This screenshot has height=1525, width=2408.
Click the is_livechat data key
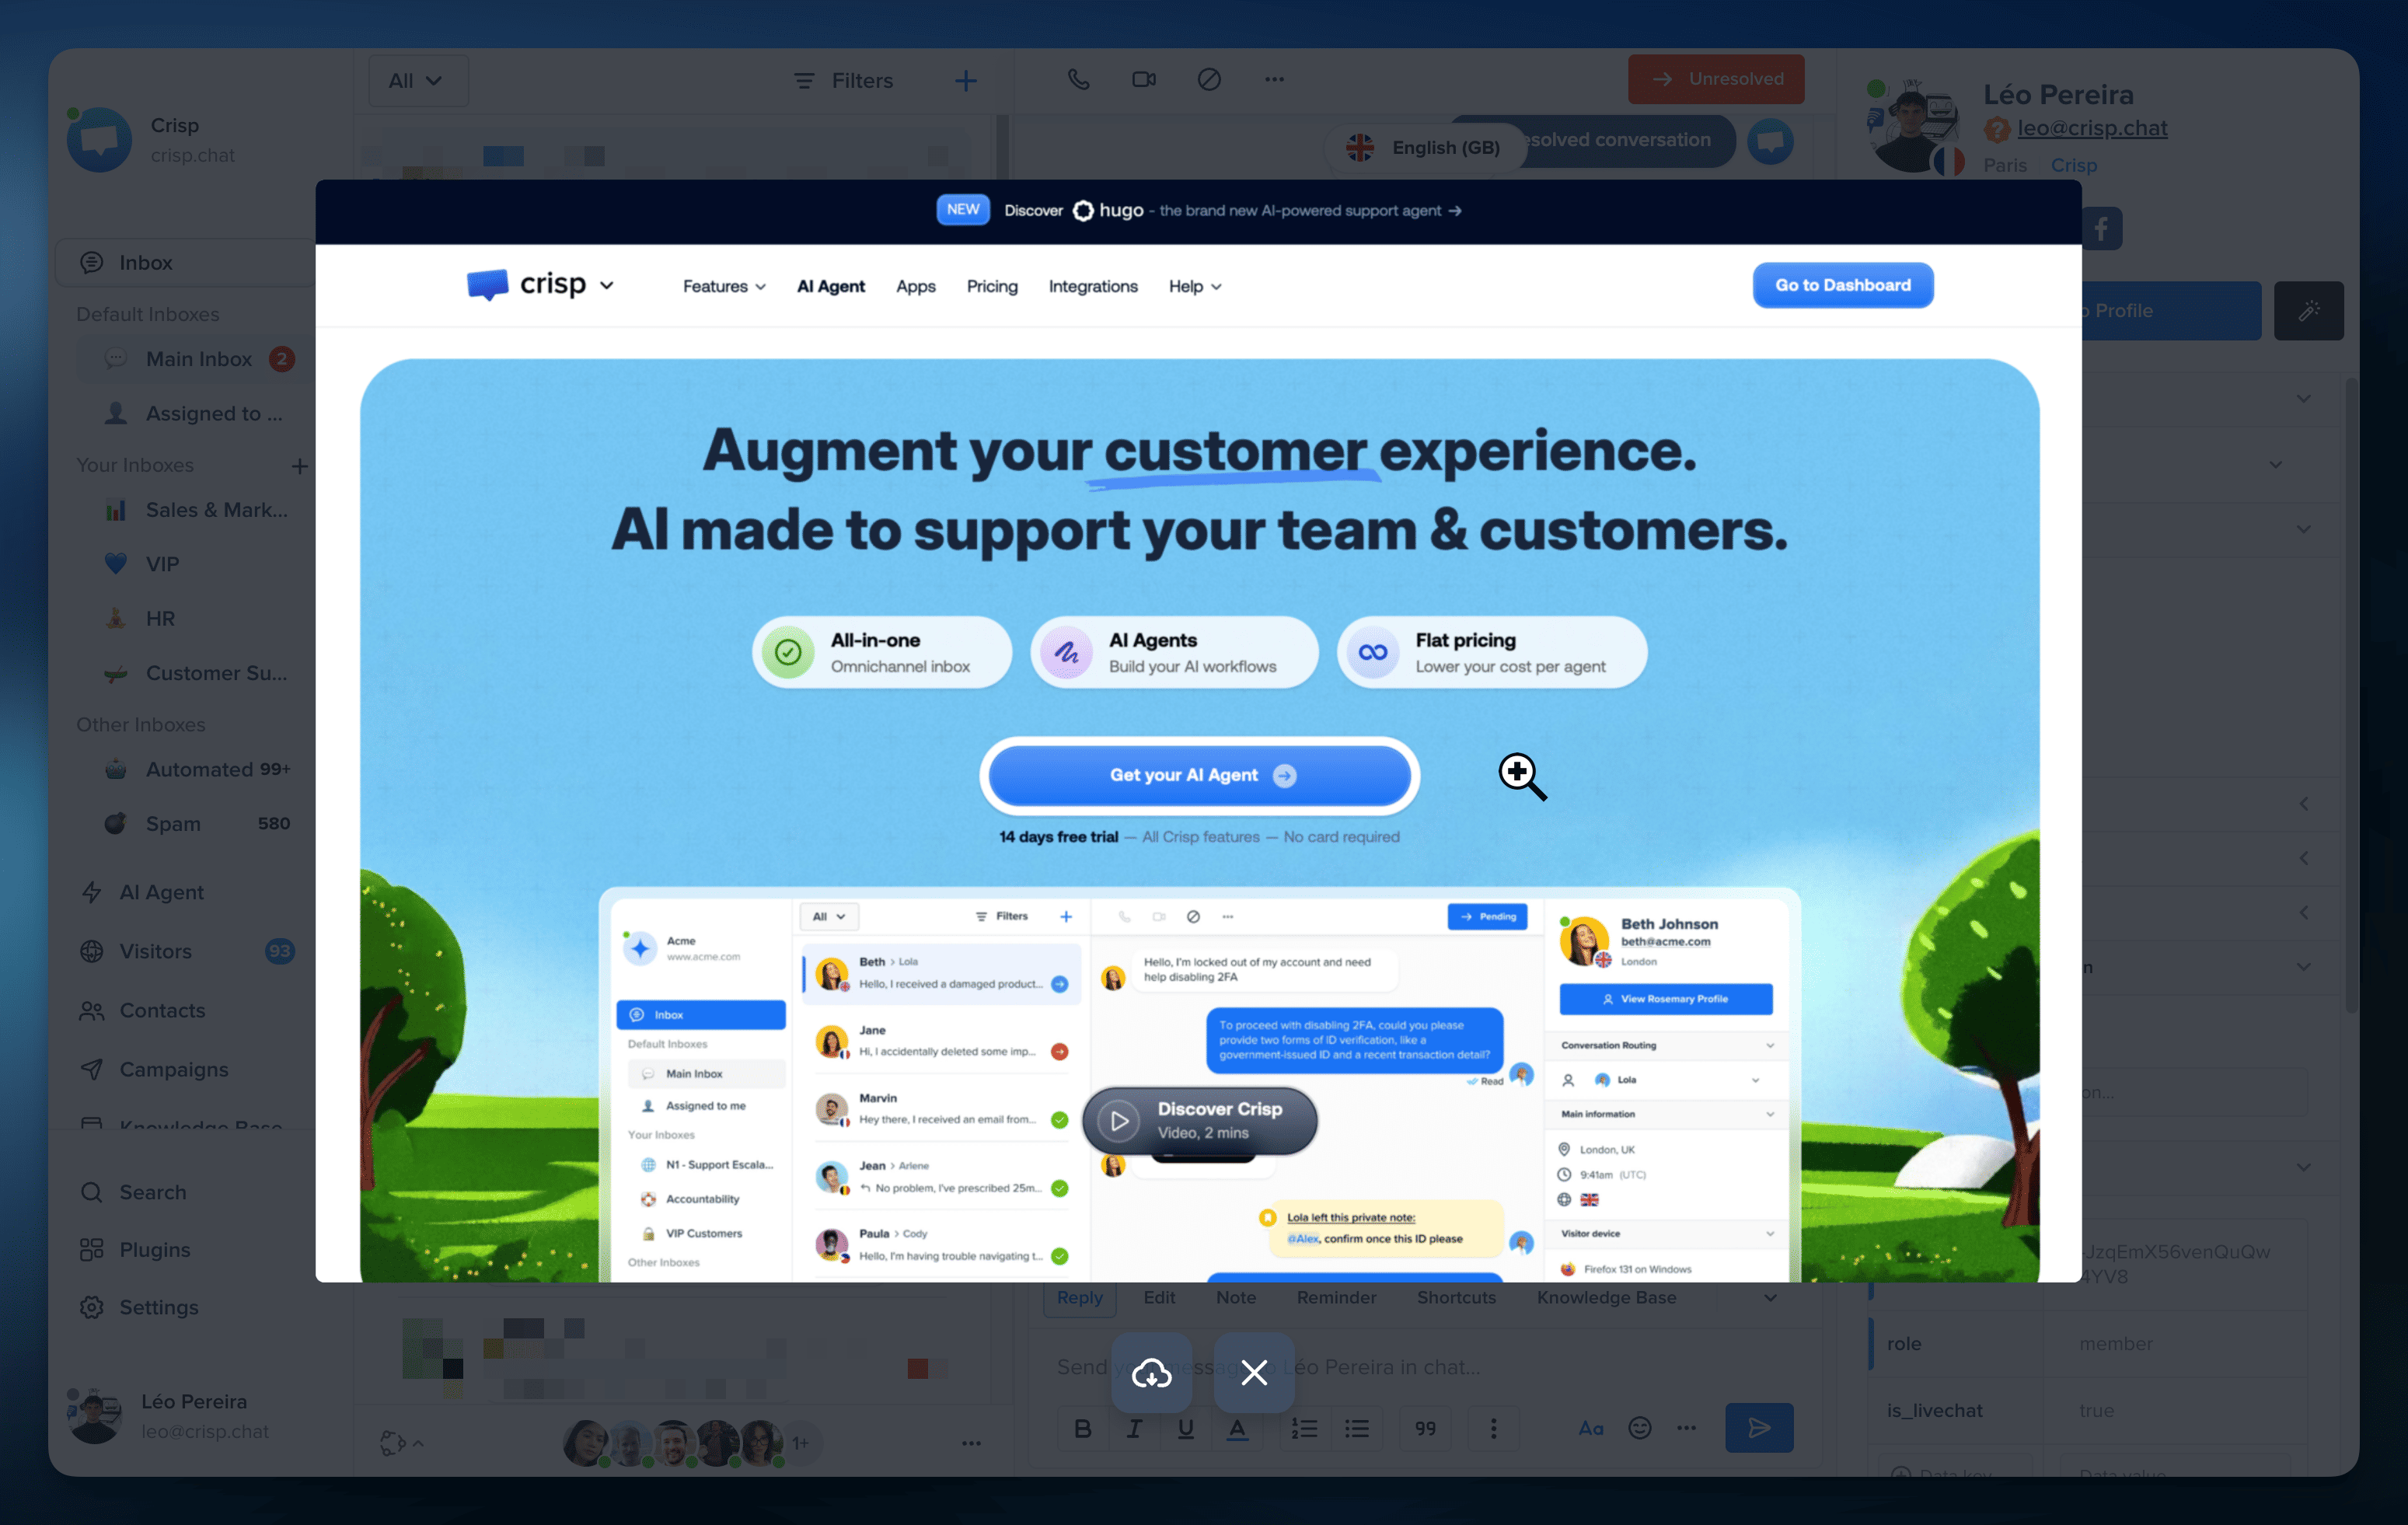pyautogui.click(x=1934, y=1411)
